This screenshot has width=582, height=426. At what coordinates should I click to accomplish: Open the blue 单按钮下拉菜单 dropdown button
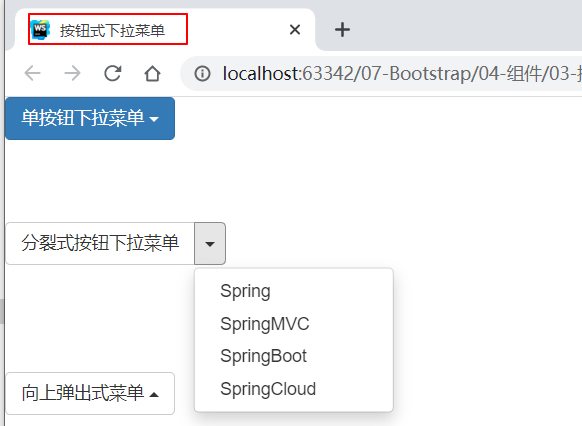[90, 118]
